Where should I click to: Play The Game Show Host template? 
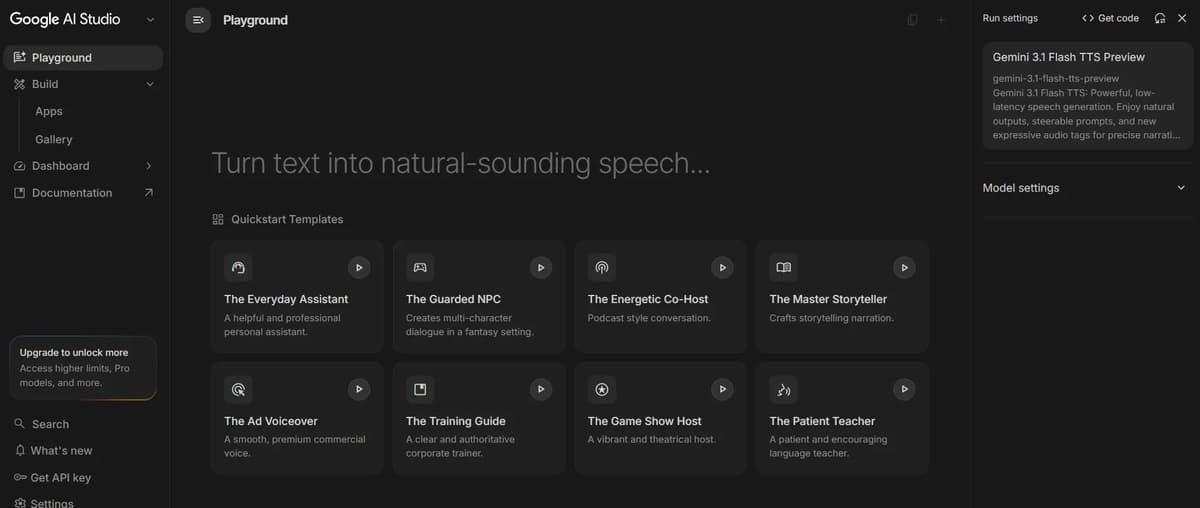pyautogui.click(x=723, y=389)
